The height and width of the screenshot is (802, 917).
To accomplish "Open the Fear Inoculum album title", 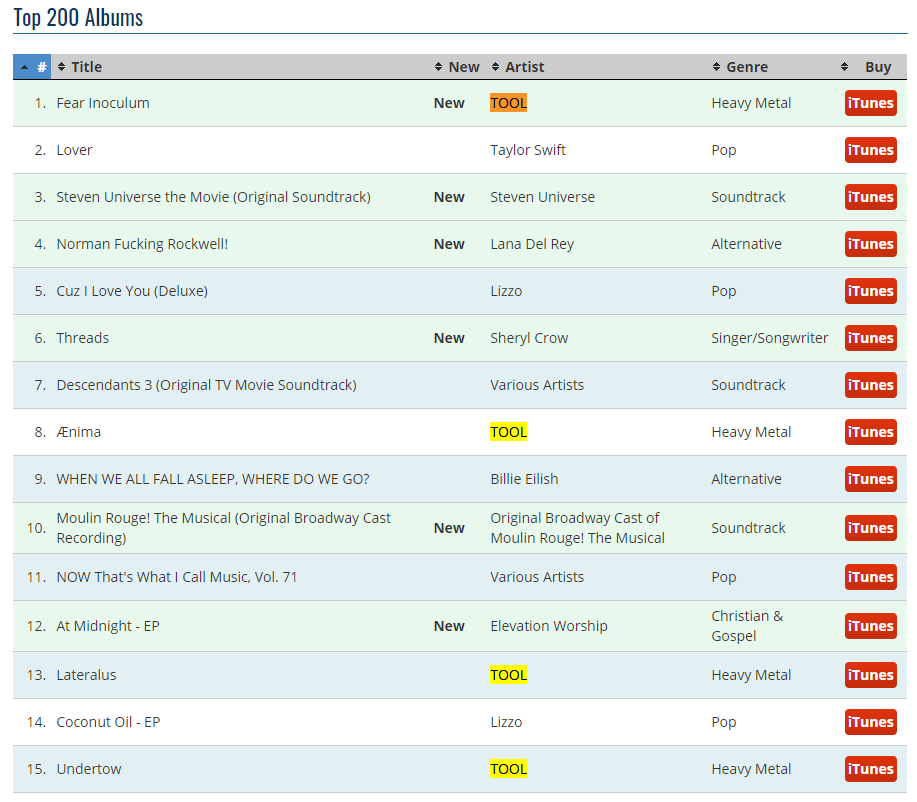I will tap(103, 103).
